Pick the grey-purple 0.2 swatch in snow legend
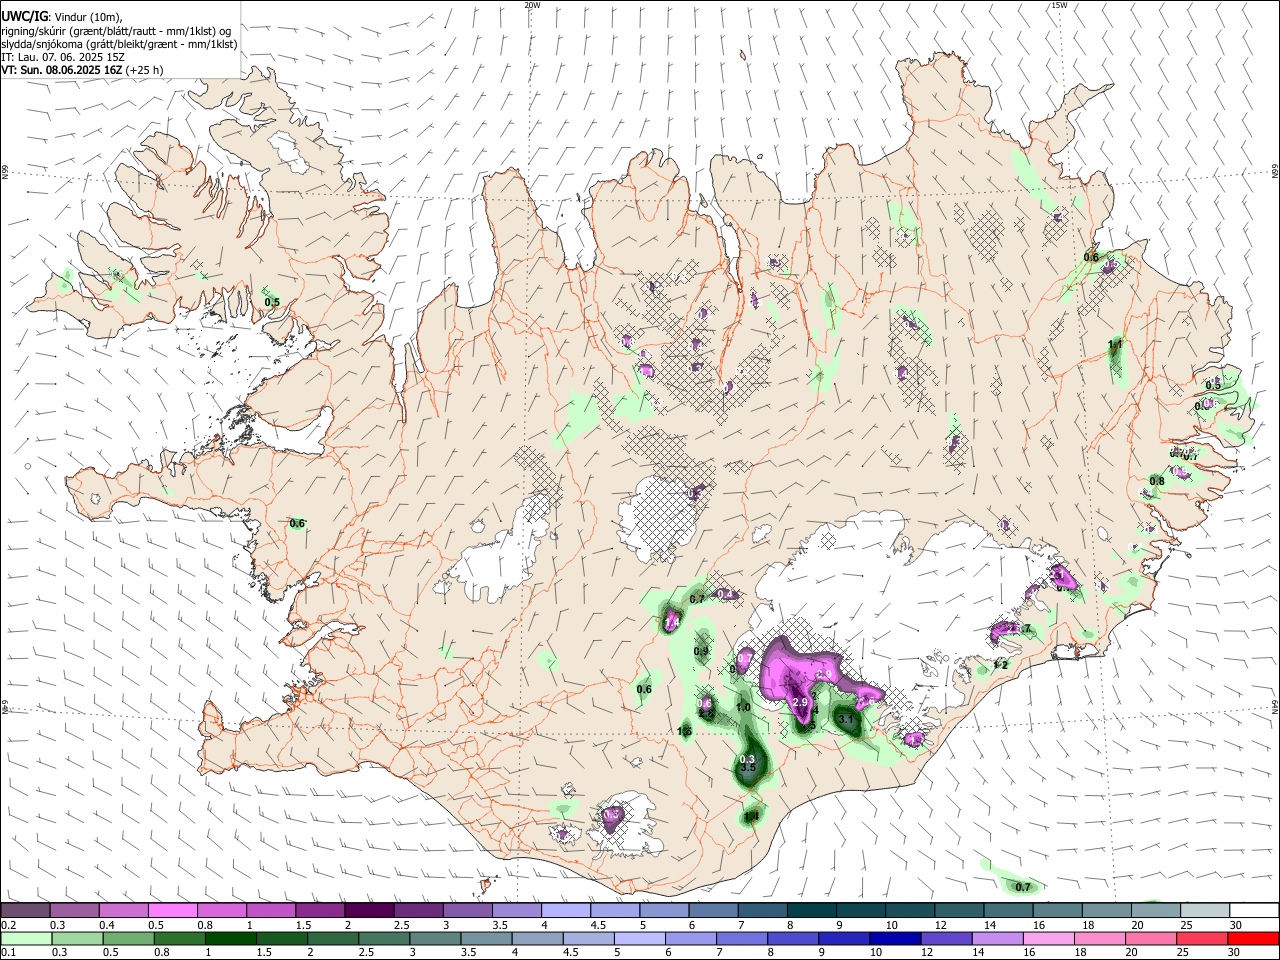1280x960 pixels. click(x=25, y=911)
